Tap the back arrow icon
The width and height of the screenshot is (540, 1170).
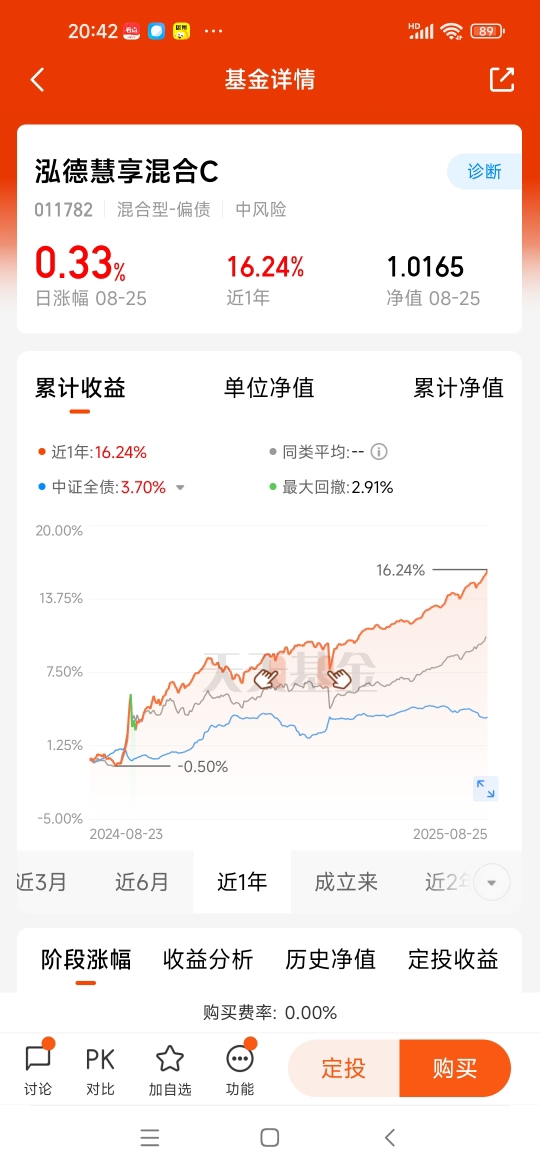click(37, 80)
